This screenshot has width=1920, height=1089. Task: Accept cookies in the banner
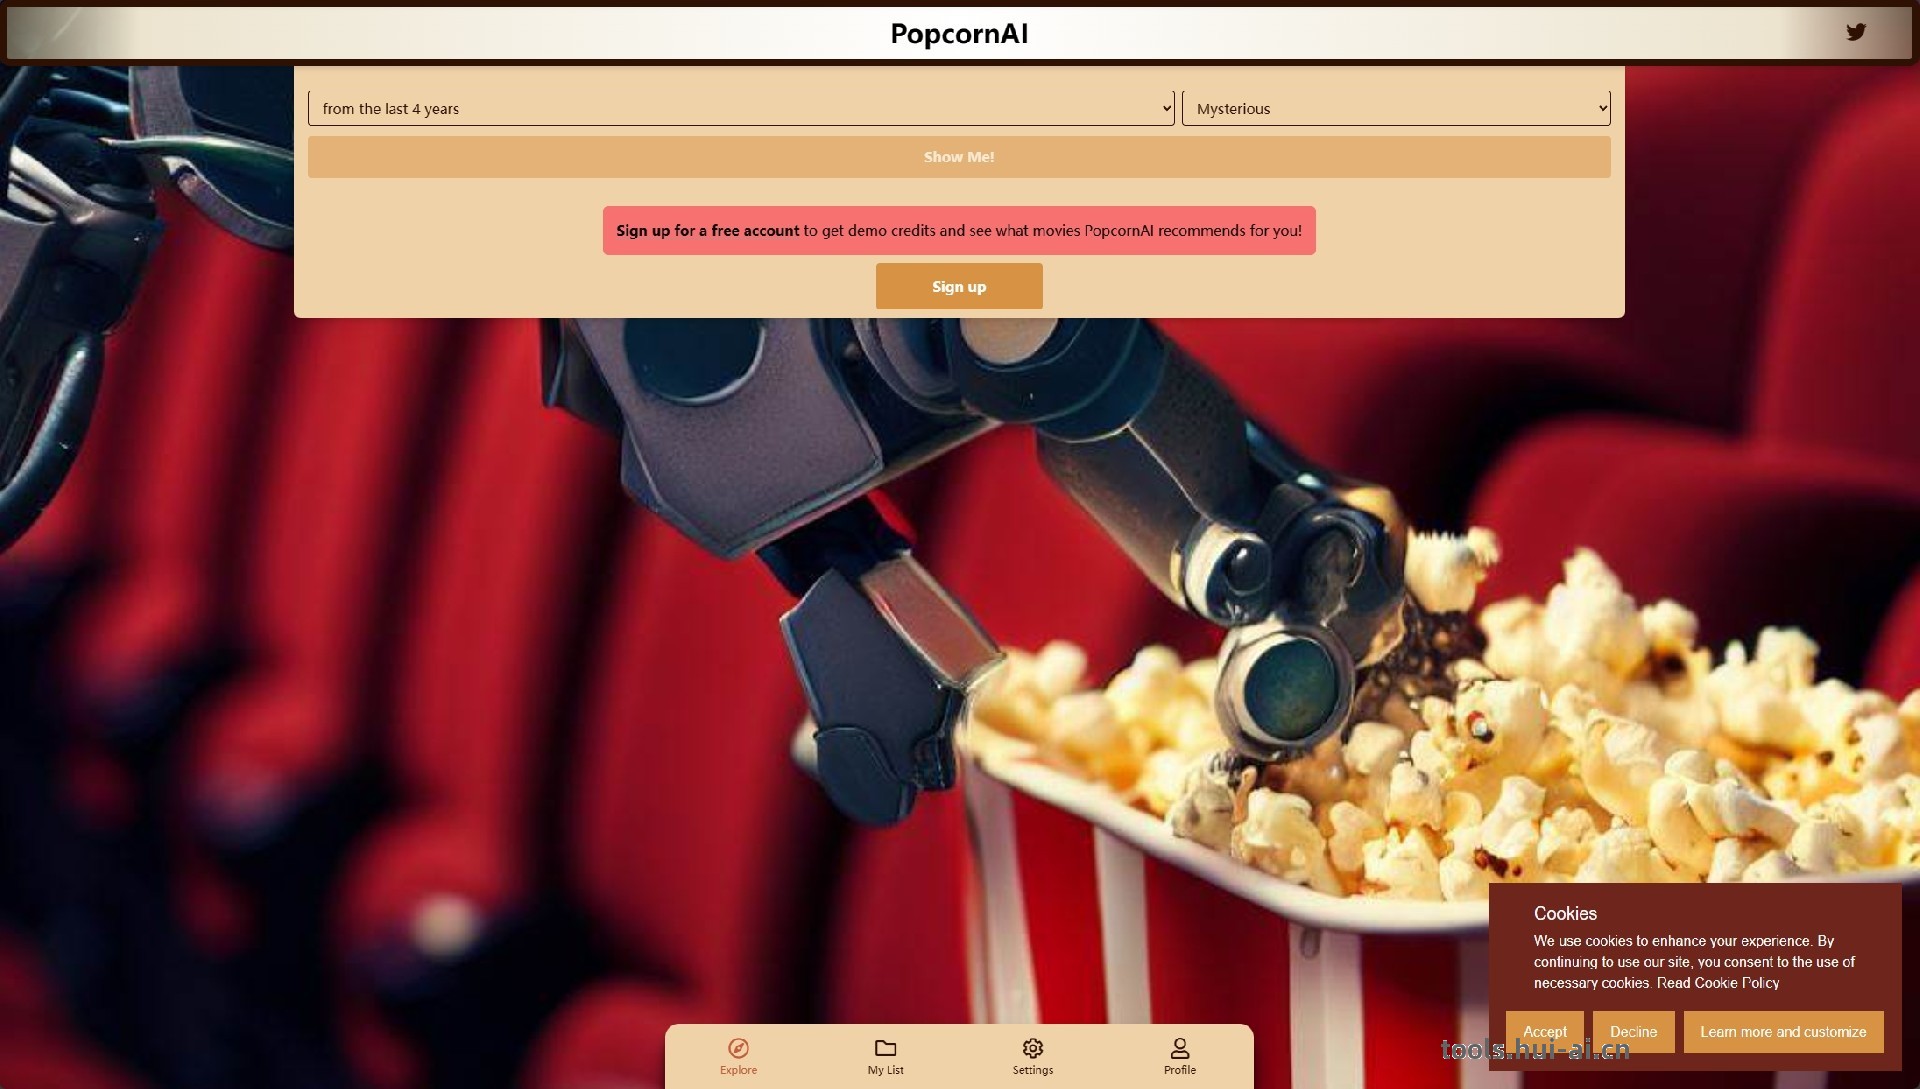click(1544, 1031)
